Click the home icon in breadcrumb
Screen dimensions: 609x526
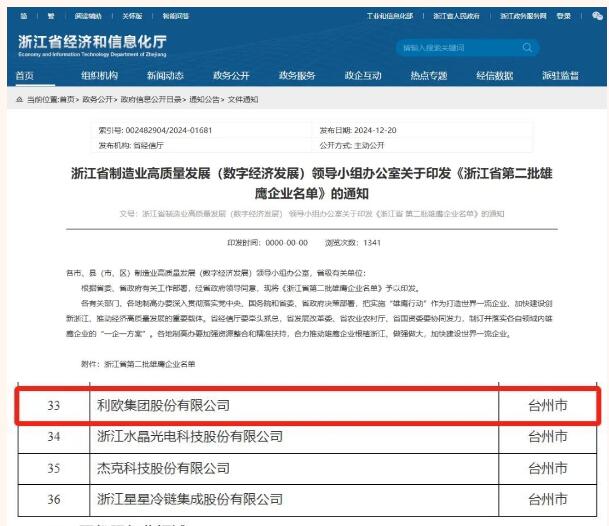click(19, 100)
